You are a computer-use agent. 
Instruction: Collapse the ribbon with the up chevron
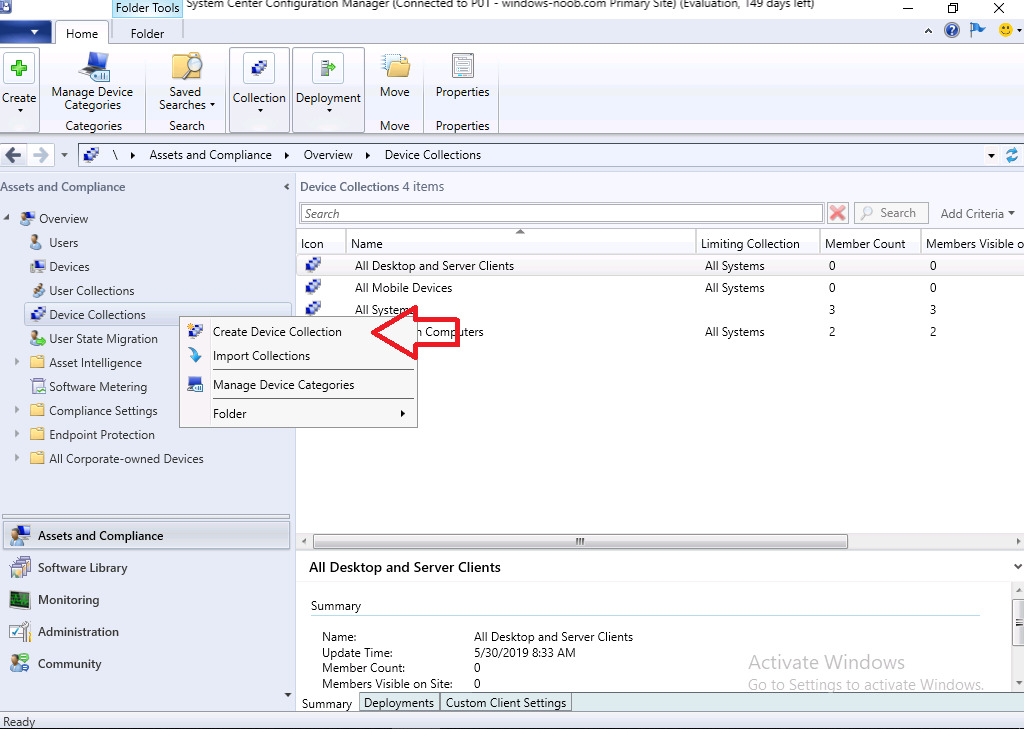coord(928,31)
